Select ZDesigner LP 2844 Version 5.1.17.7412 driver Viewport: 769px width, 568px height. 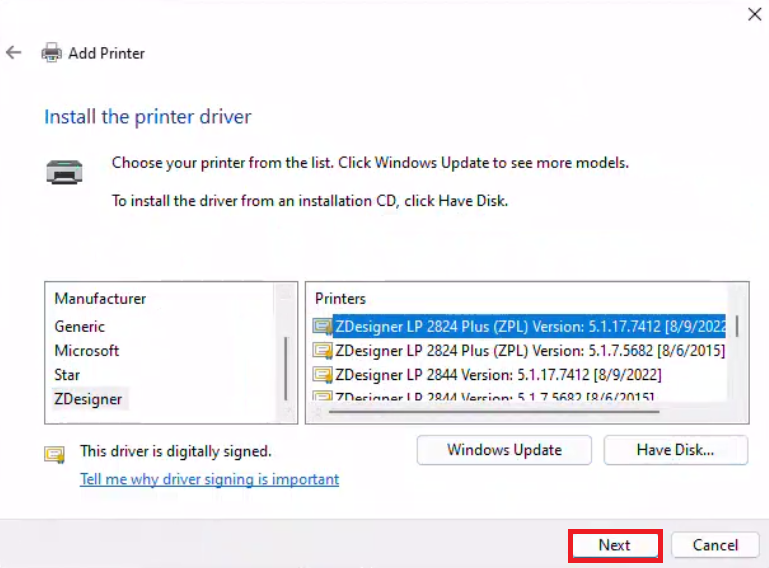pyautogui.click(x=498, y=375)
